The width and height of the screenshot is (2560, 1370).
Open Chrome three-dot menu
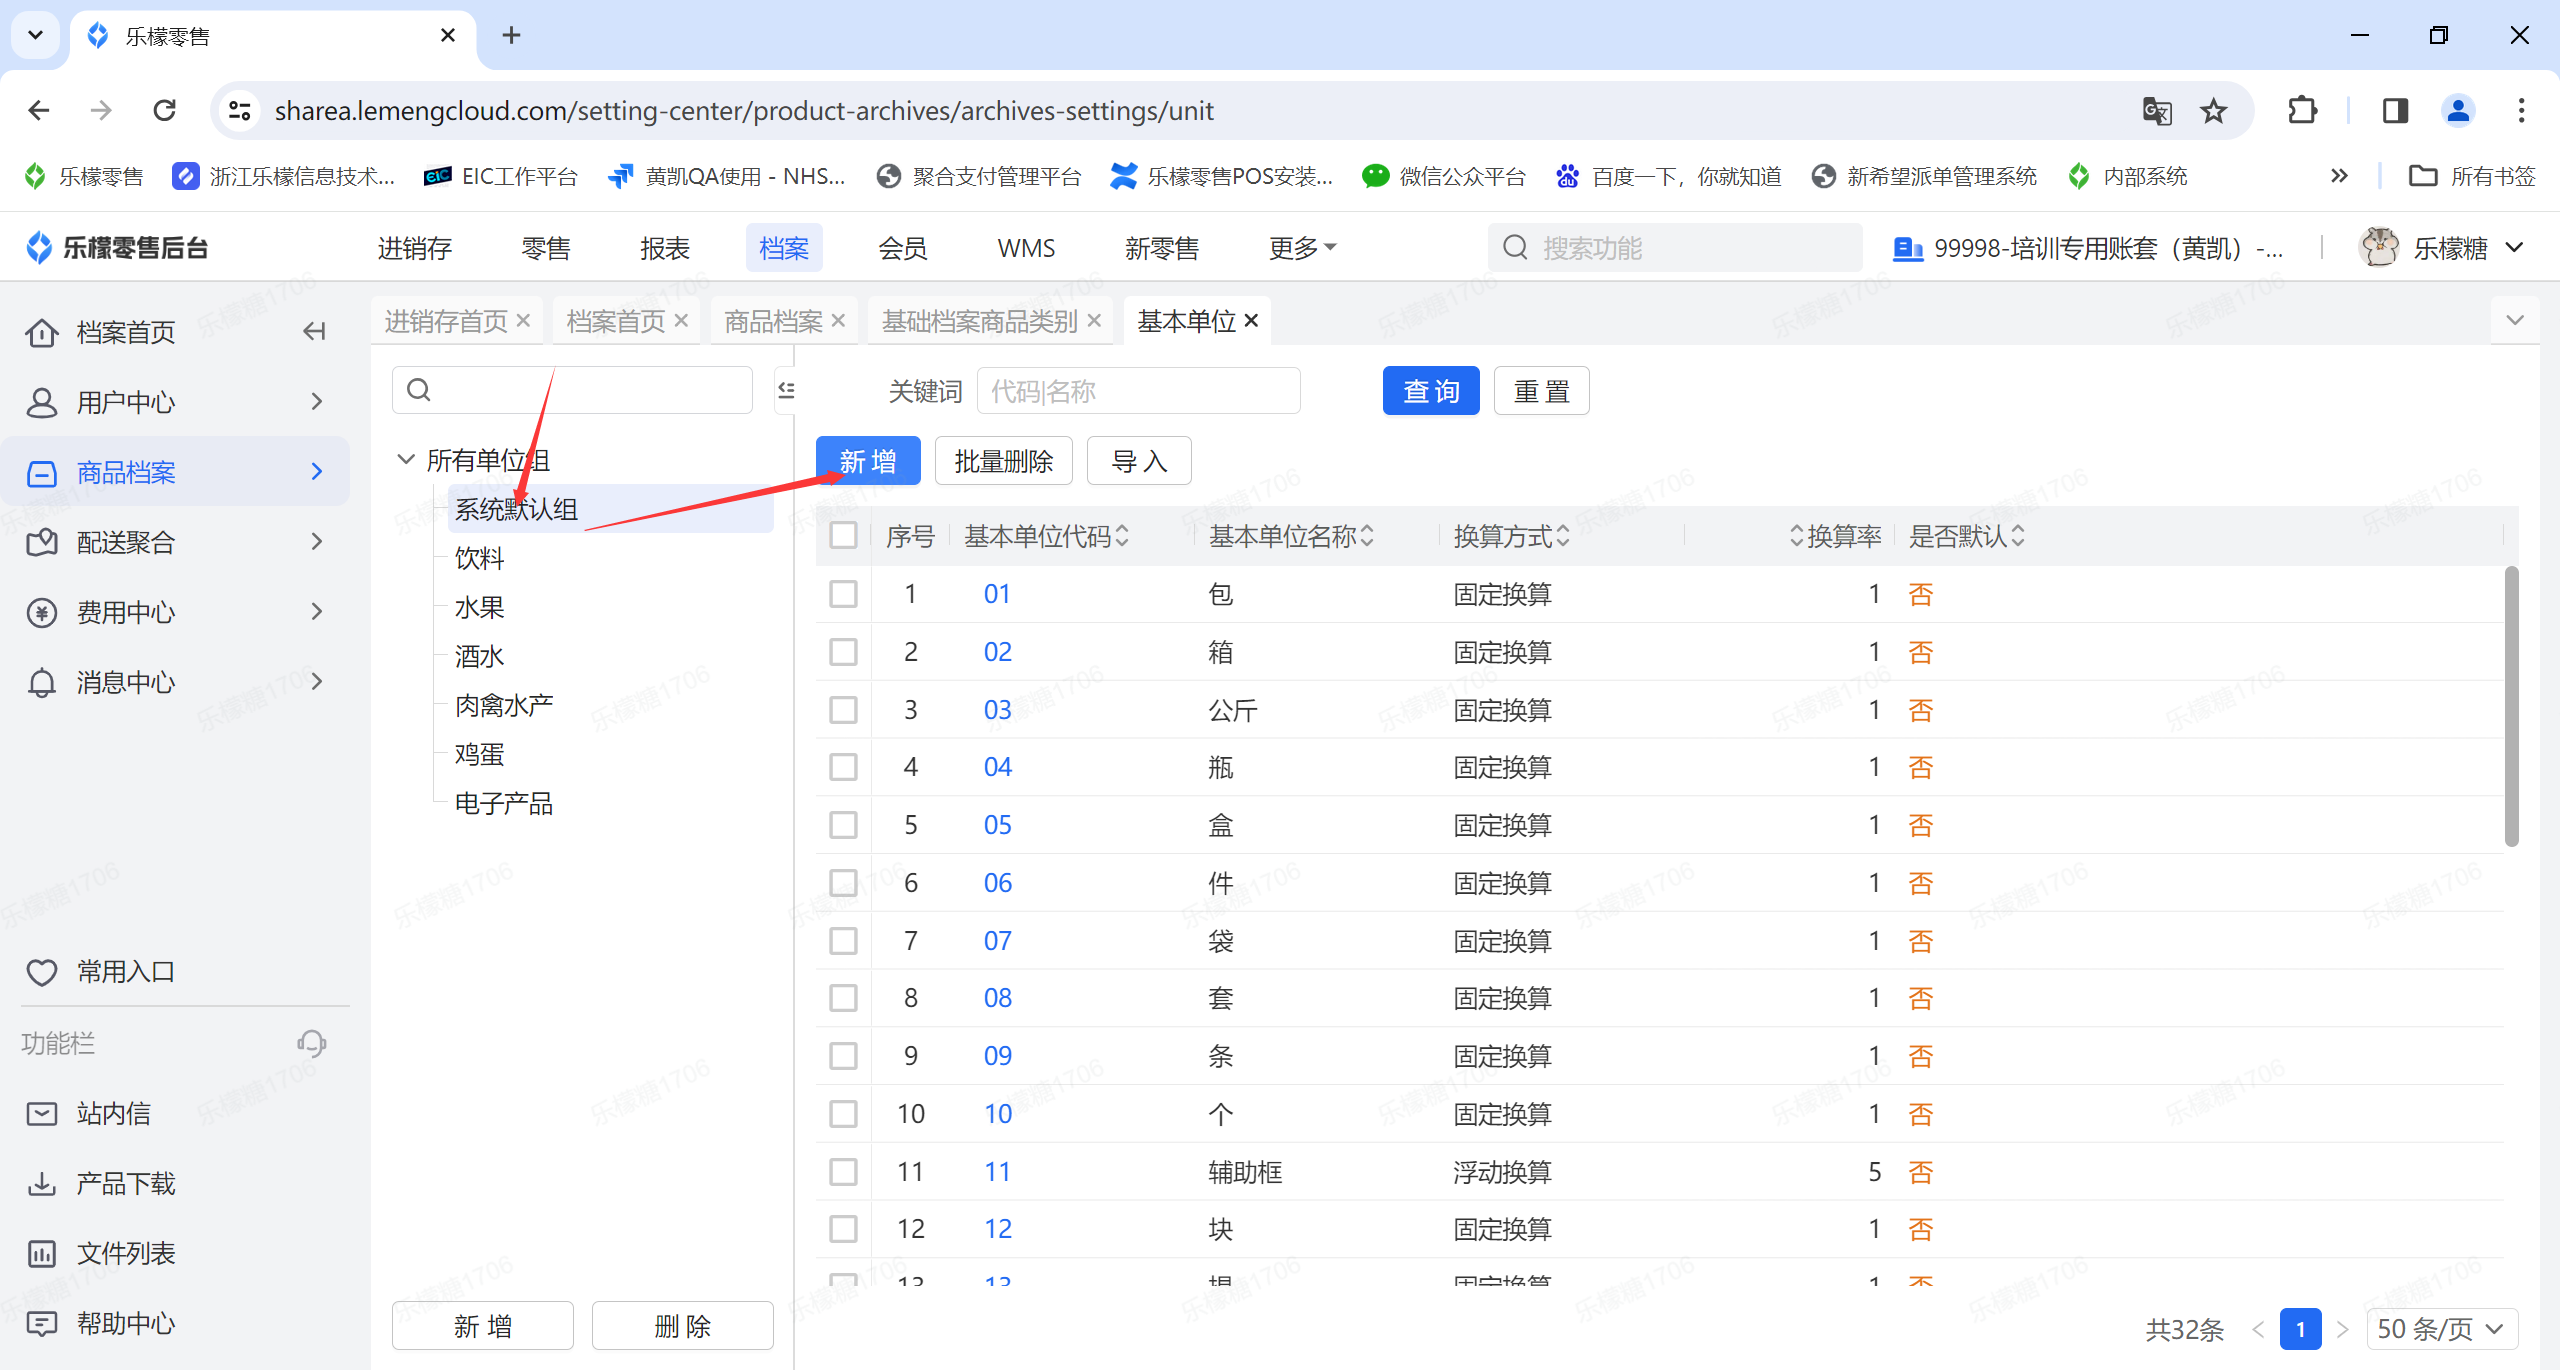(x=2521, y=110)
